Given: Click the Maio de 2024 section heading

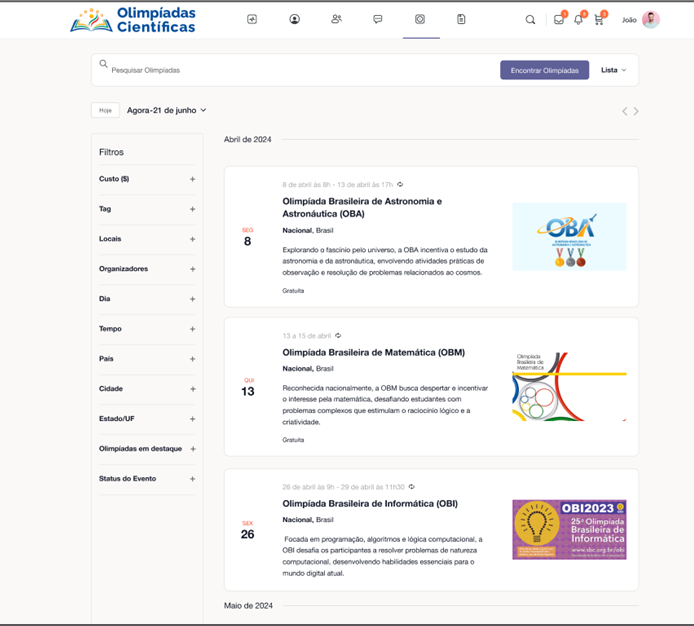Looking at the screenshot, I should tap(248, 606).
